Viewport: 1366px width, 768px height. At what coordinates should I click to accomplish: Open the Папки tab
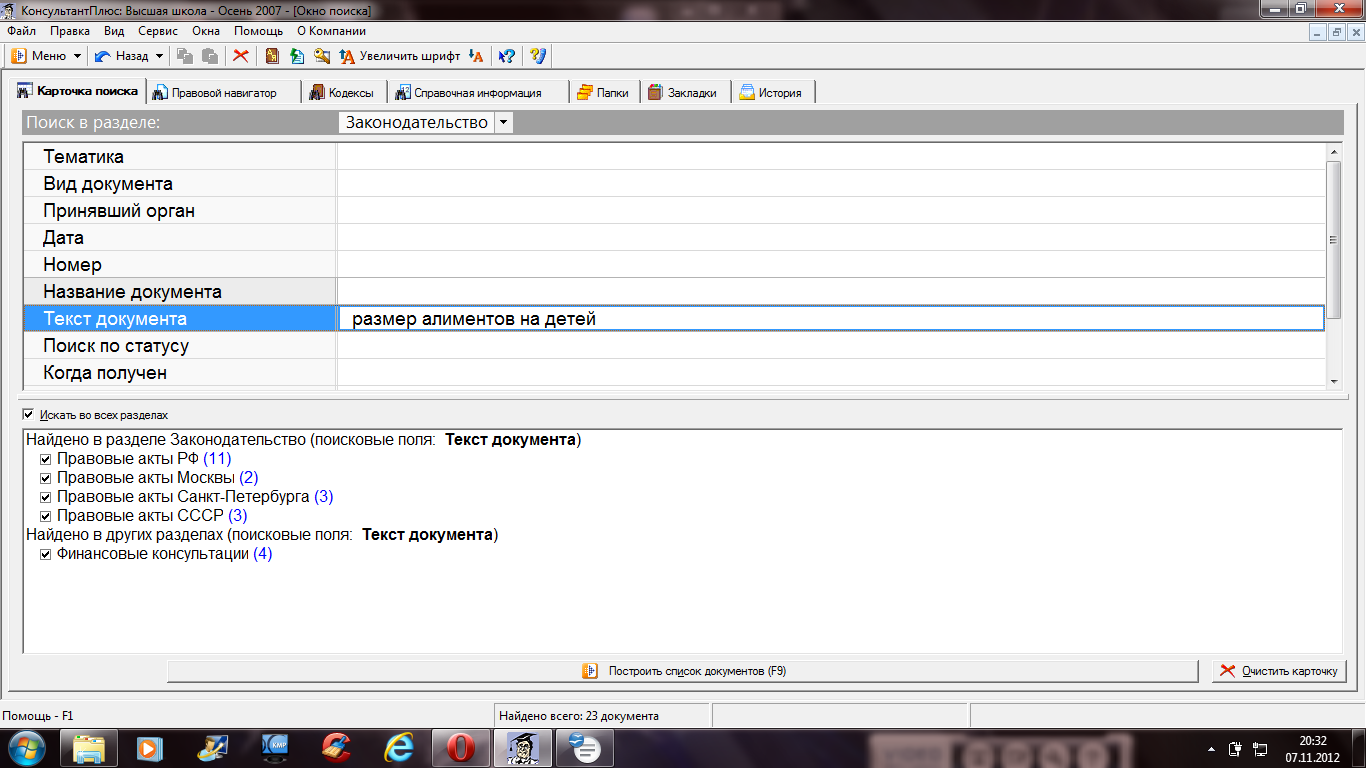click(604, 92)
